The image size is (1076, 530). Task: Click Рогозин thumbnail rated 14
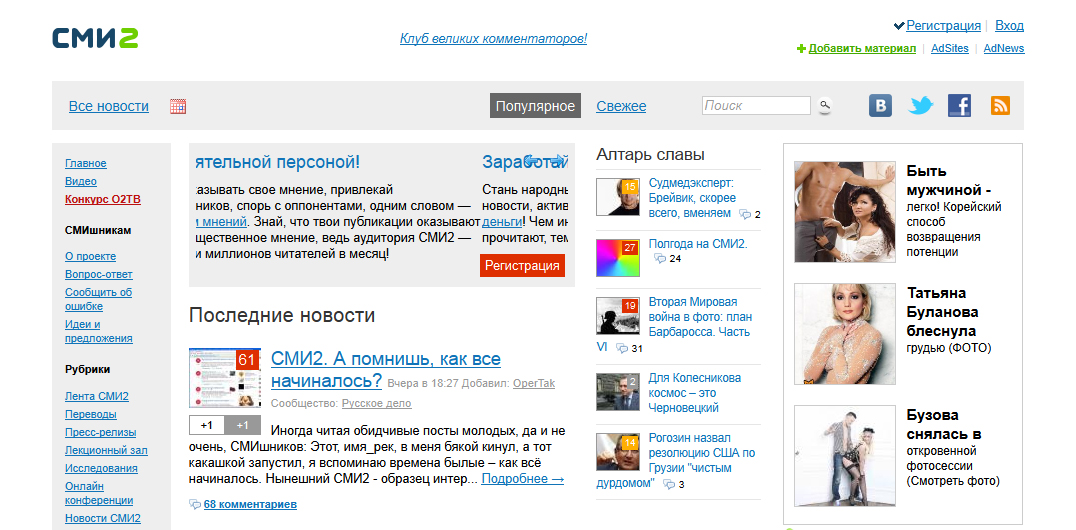(618, 451)
